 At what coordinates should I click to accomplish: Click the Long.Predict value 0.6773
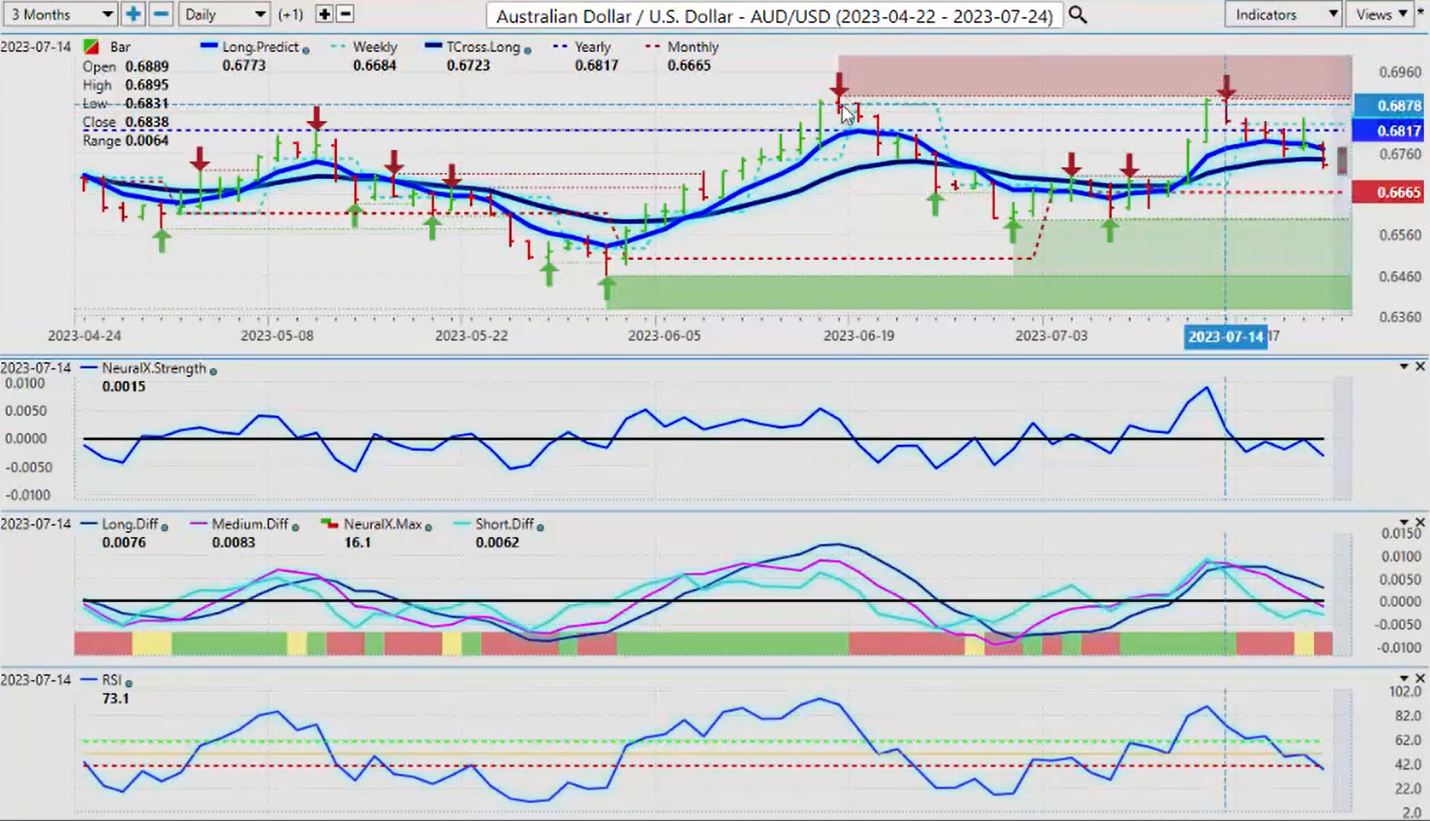[x=243, y=65]
